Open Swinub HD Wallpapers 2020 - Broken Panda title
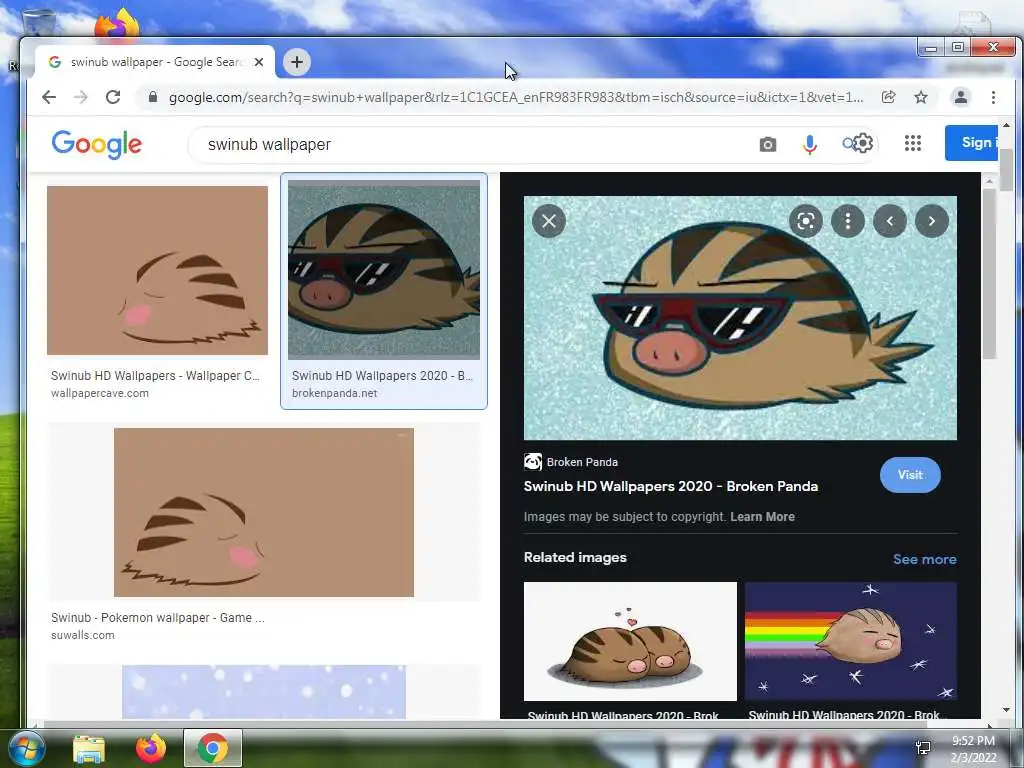Screen dimensions: 1024x768 [x=671, y=486]
